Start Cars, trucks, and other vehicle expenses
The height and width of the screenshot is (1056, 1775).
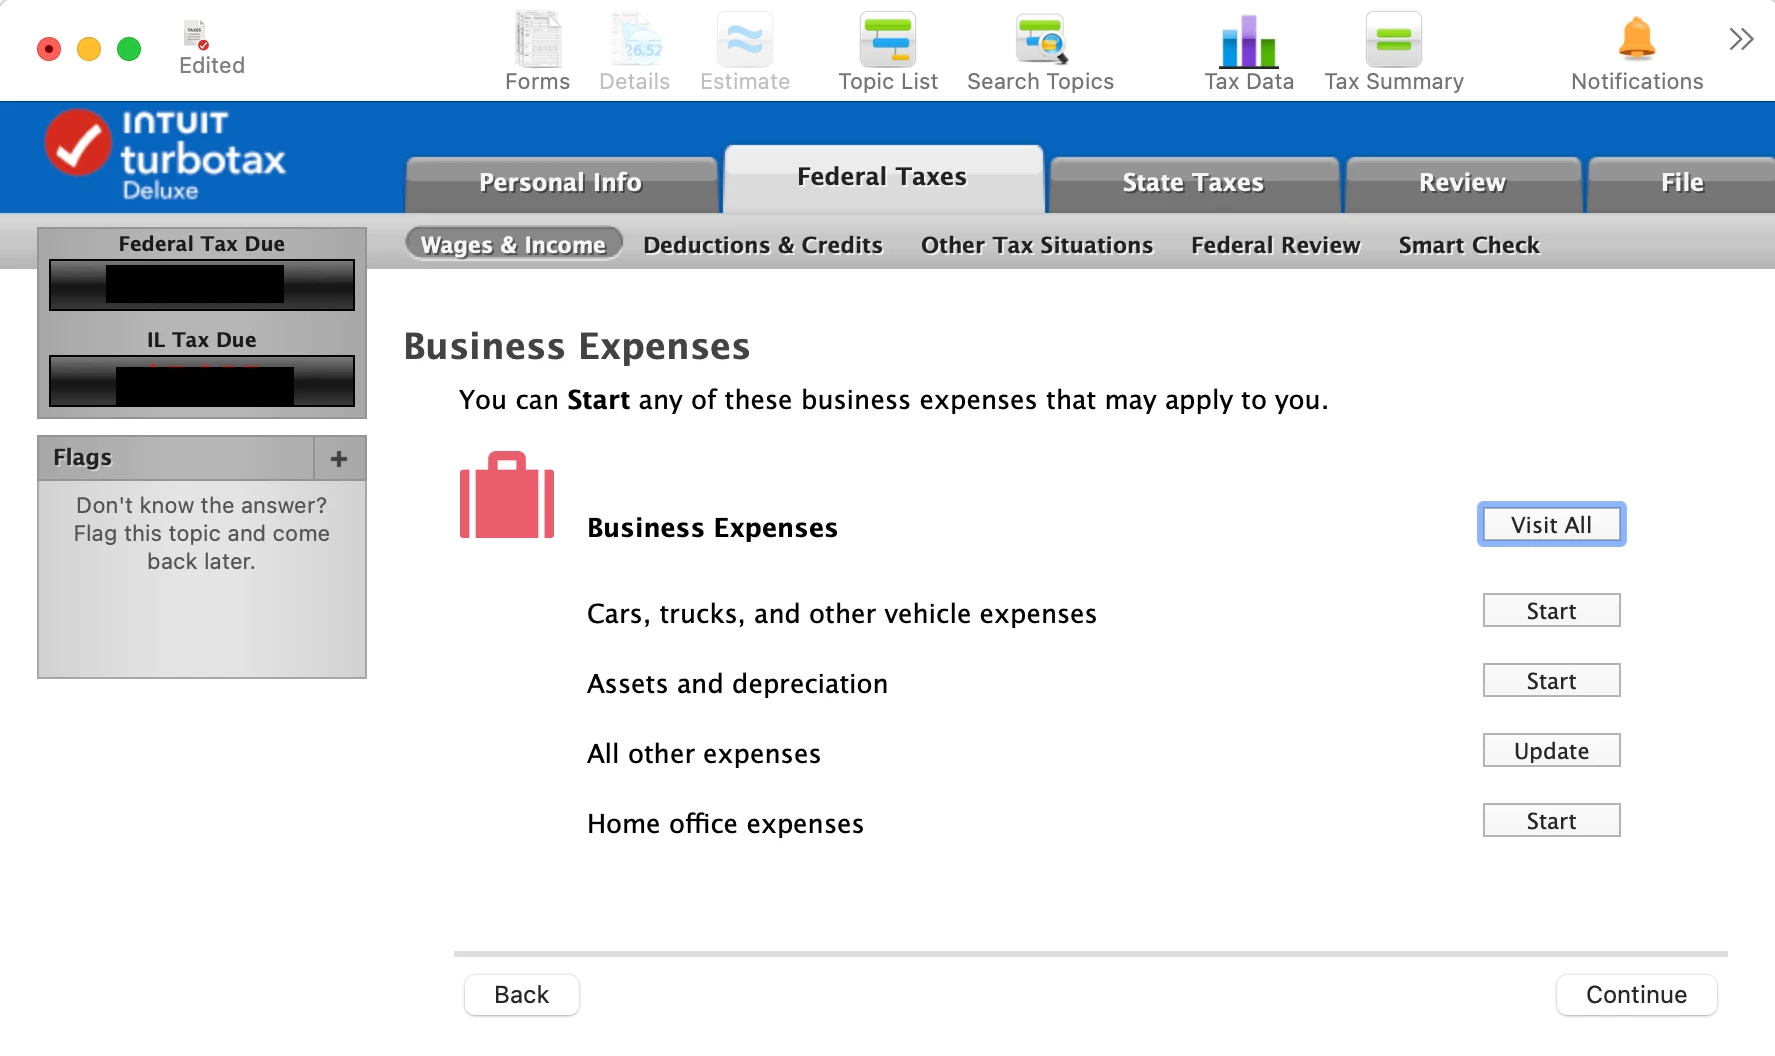click(x=1552, y=611)
